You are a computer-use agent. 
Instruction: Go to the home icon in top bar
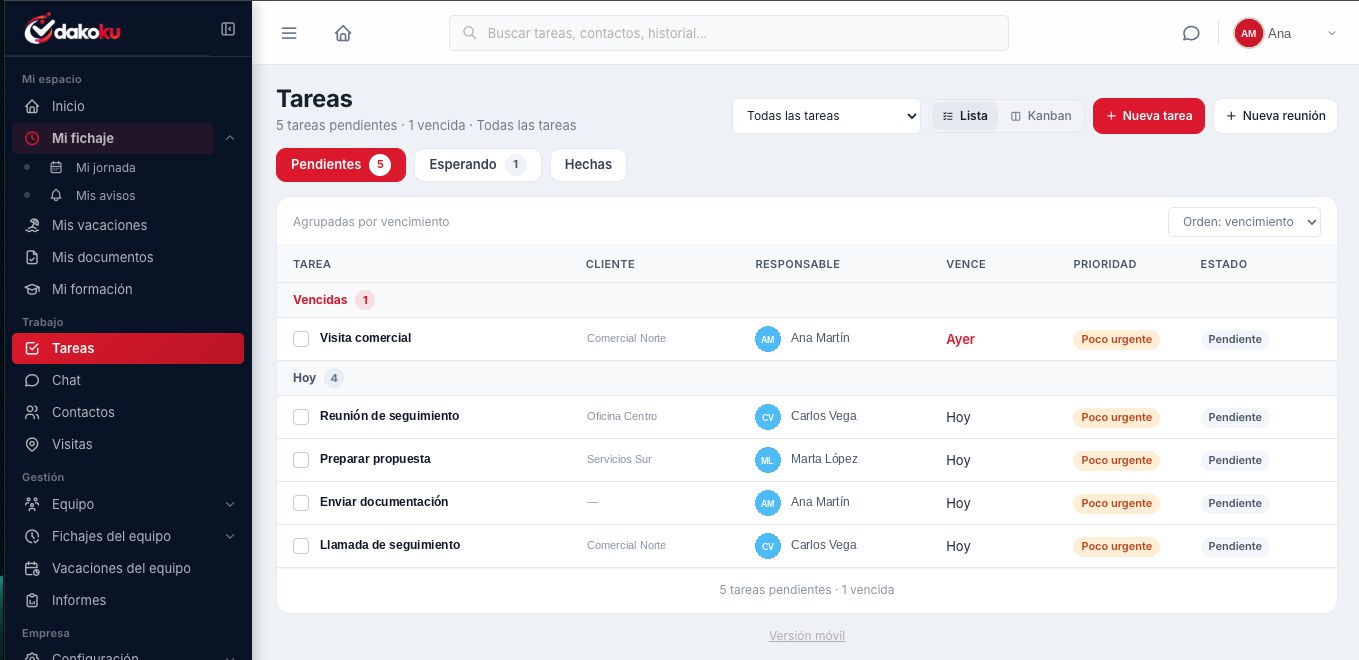click(343, 33)
